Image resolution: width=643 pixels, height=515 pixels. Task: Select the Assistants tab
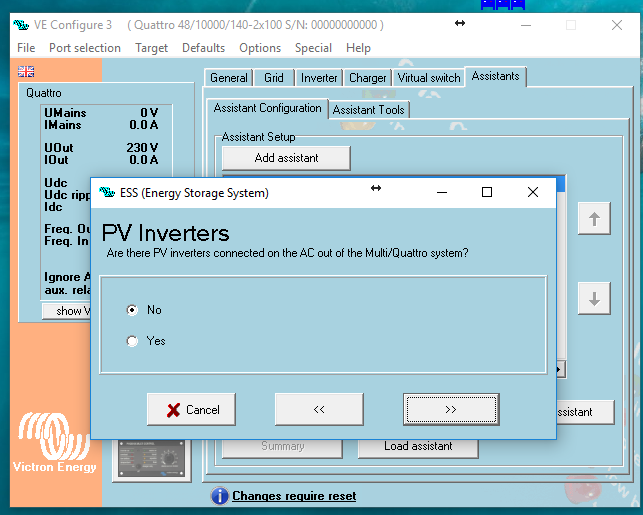495,76
